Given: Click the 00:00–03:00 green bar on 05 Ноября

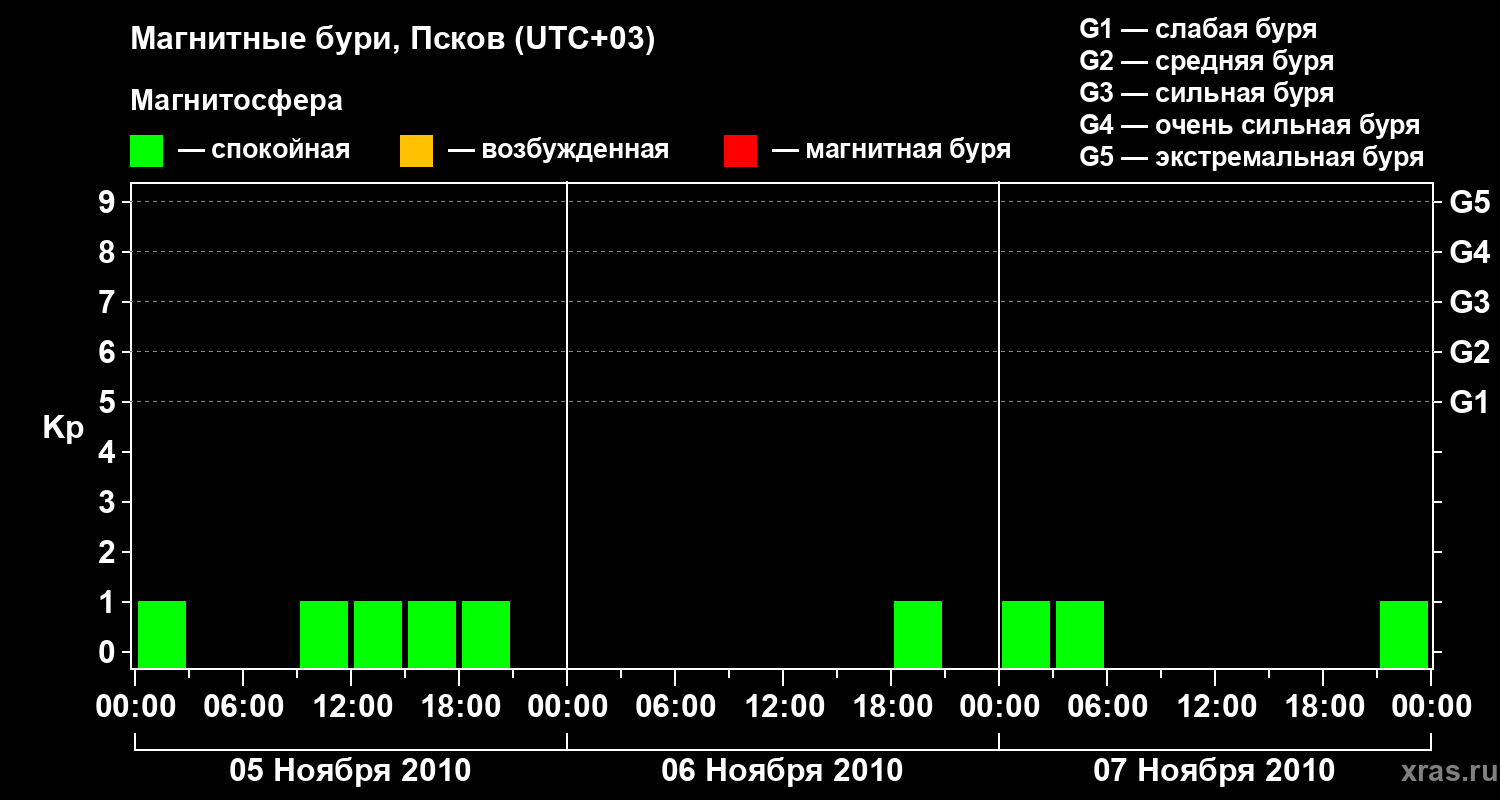Looking at the screenshot, I should [x=162, y=634].
